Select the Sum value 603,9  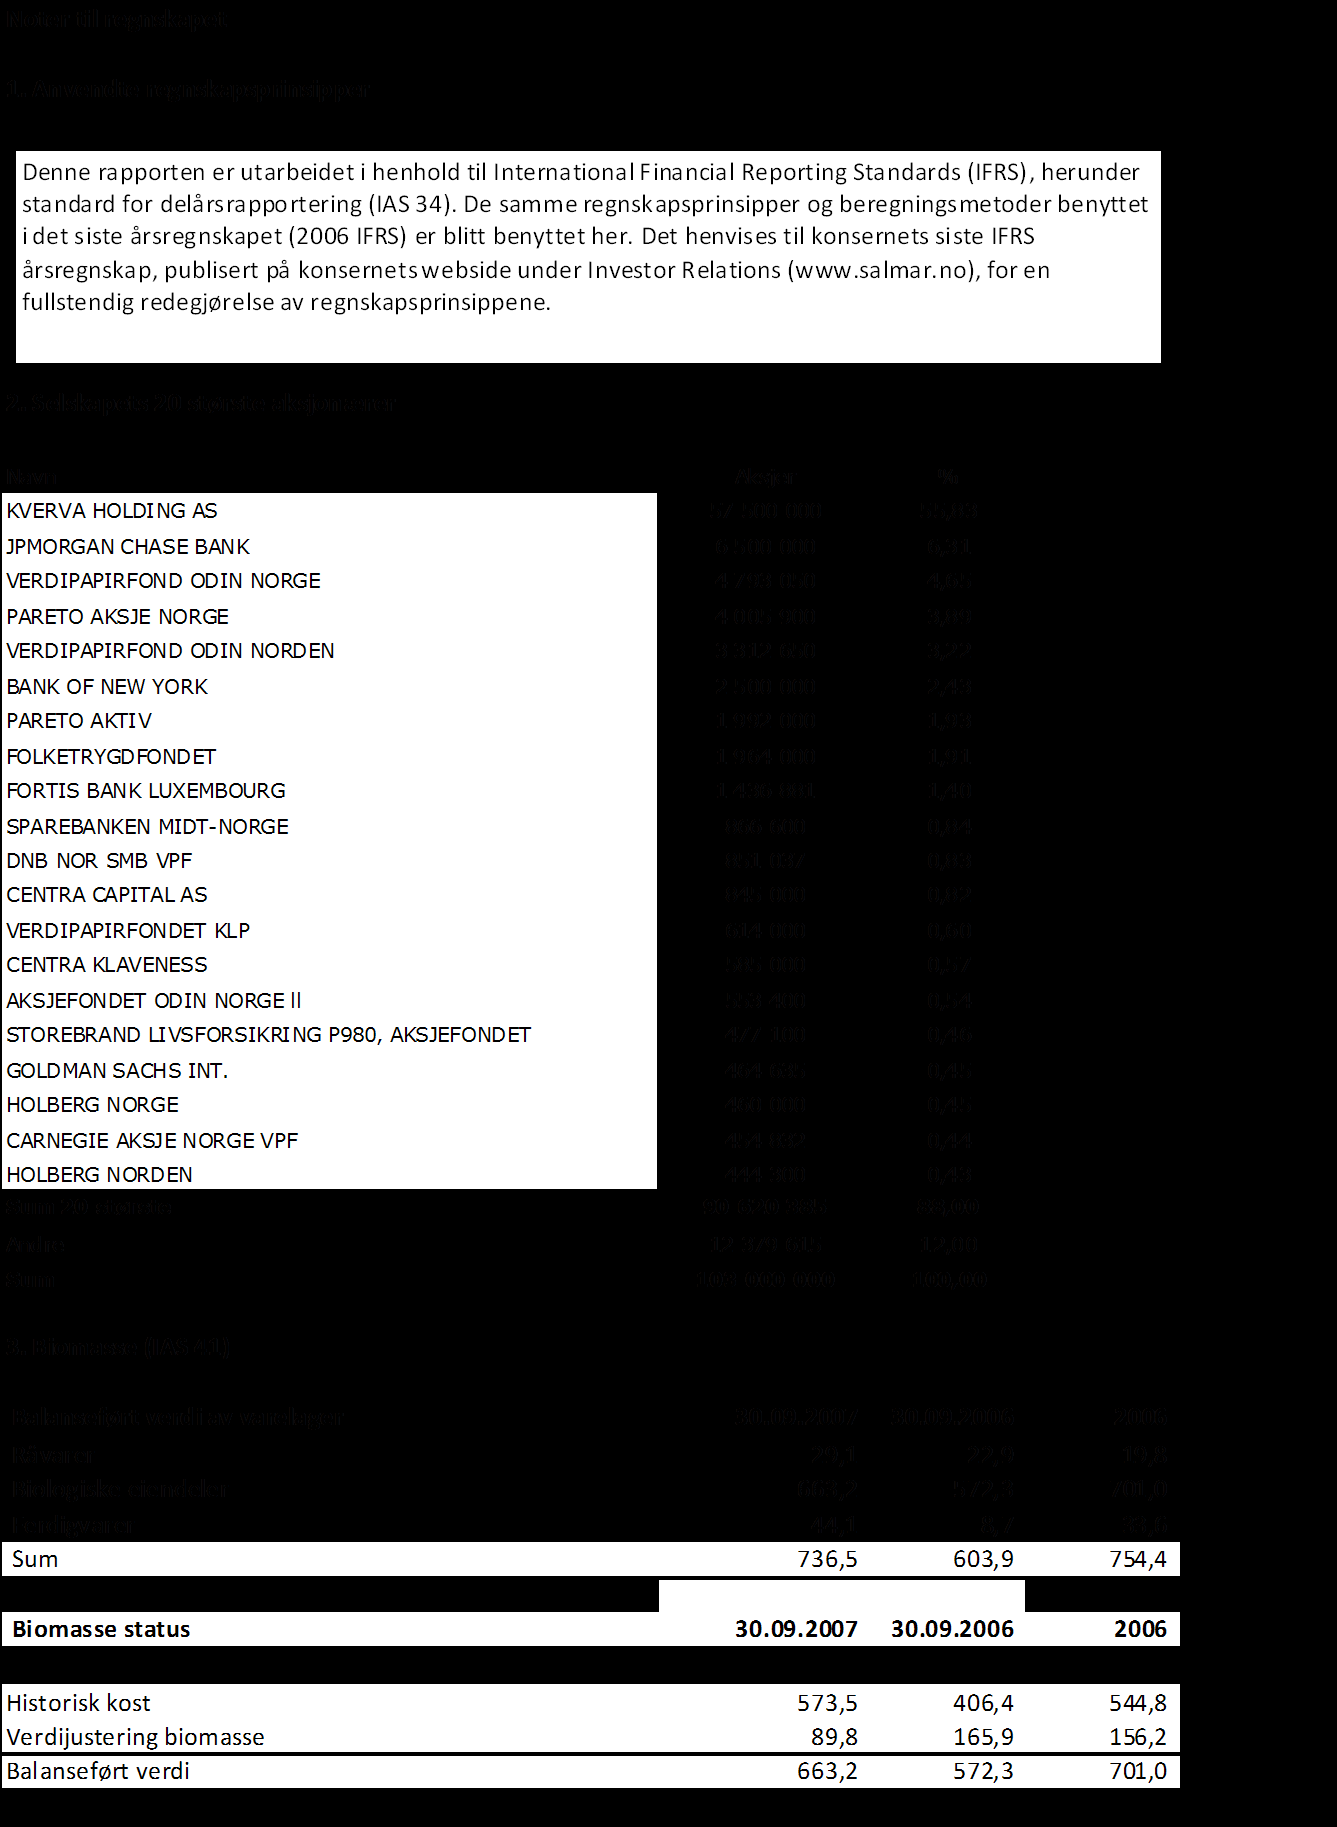tap(983, 1560)
